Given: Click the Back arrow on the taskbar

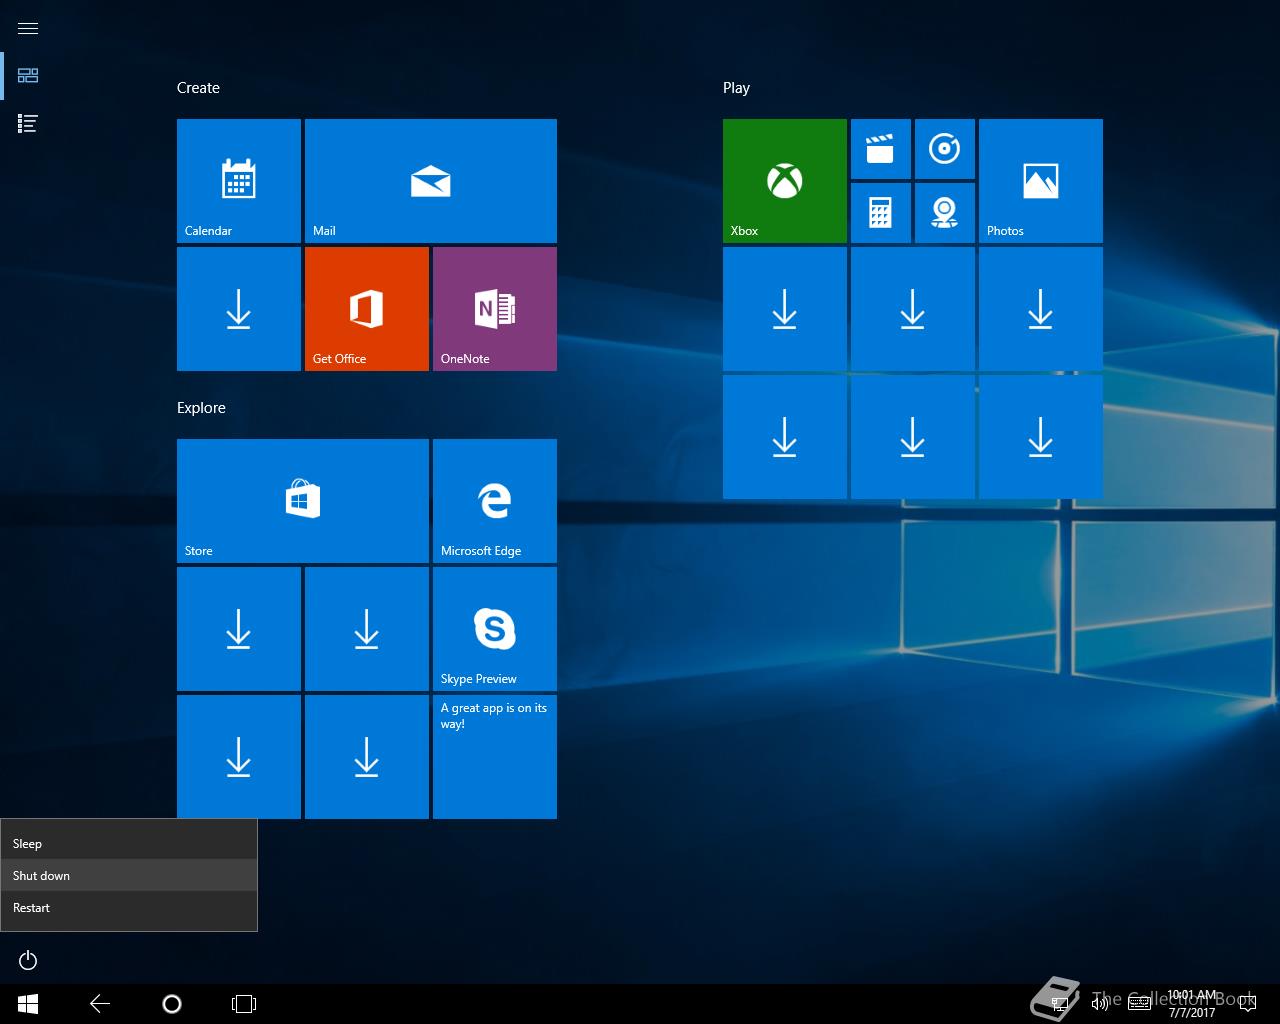Looking at the screenshot, I should tap(100, 1004).
